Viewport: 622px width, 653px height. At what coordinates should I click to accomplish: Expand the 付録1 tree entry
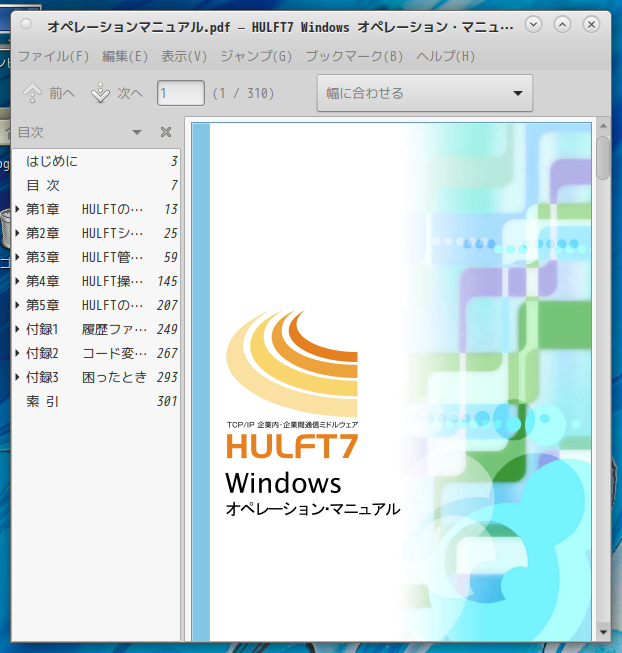point(17,329)
